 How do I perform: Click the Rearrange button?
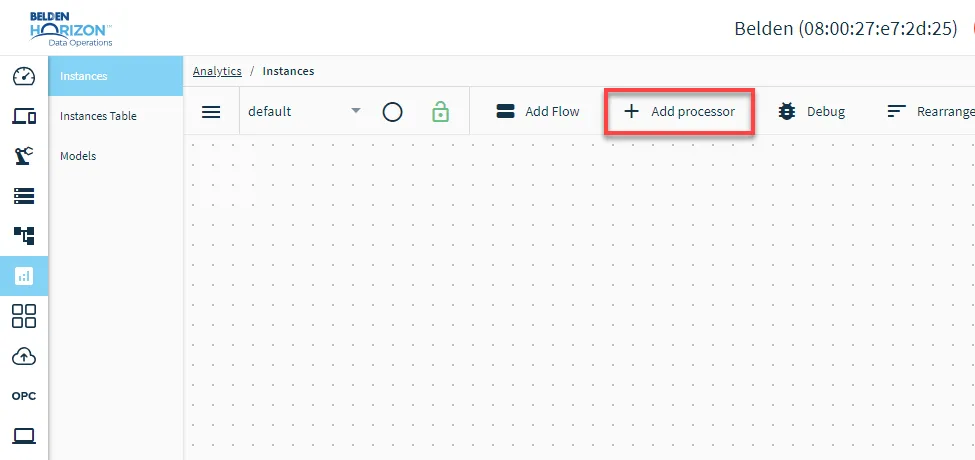click(931, 111)
